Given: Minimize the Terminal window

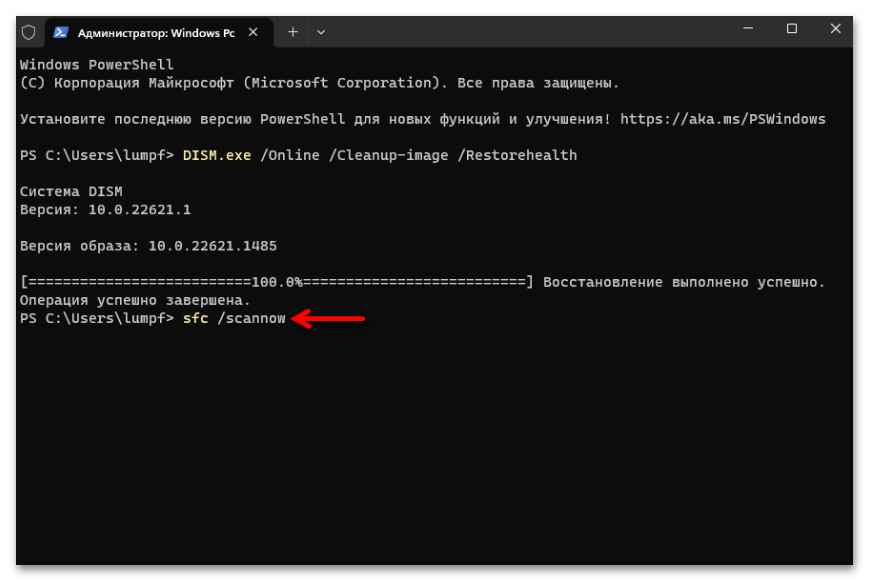Looking at the screenshot, I should click(x=748, y=28).
